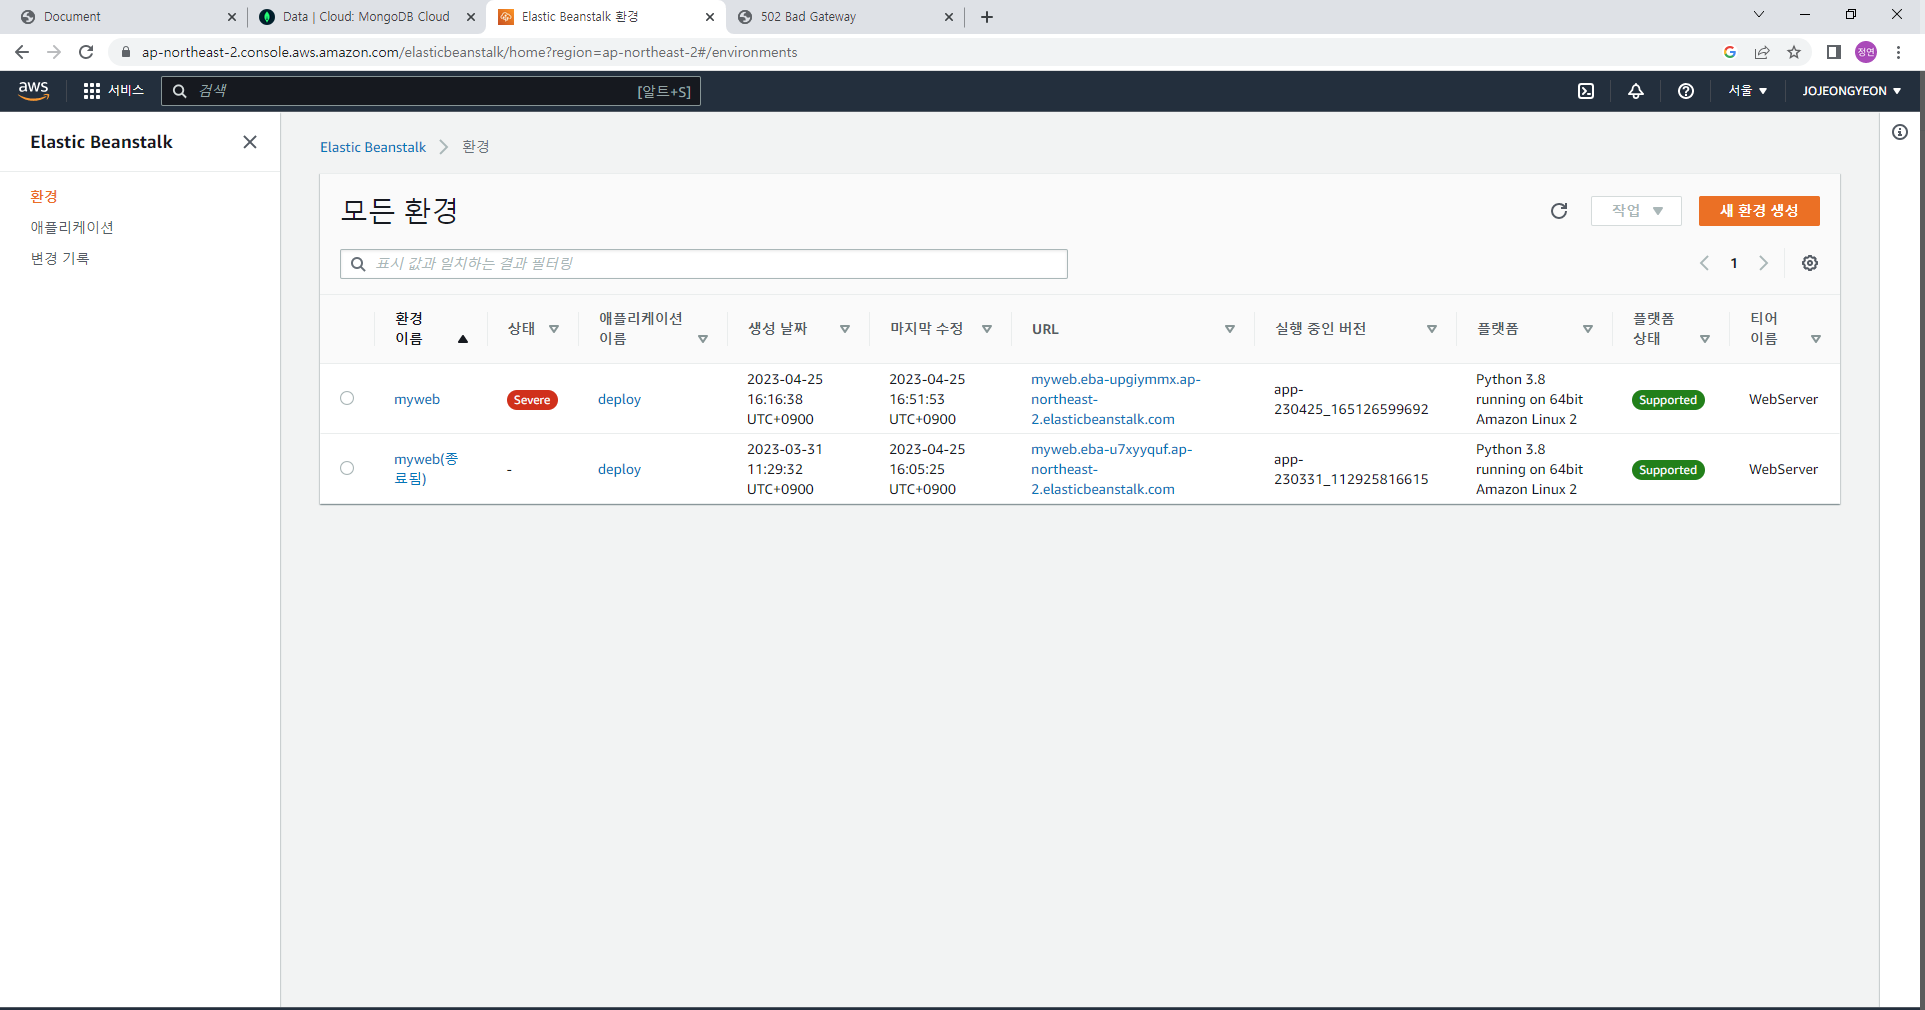
Task: Open the tab search chevron
Action: 1759,15
